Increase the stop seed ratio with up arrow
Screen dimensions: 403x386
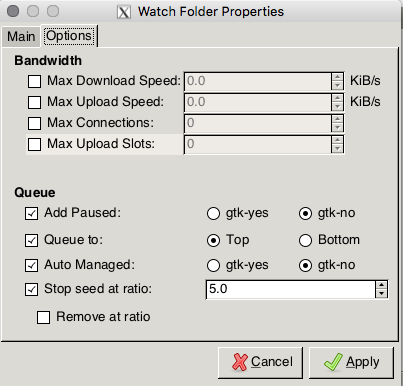coord(381,285)
